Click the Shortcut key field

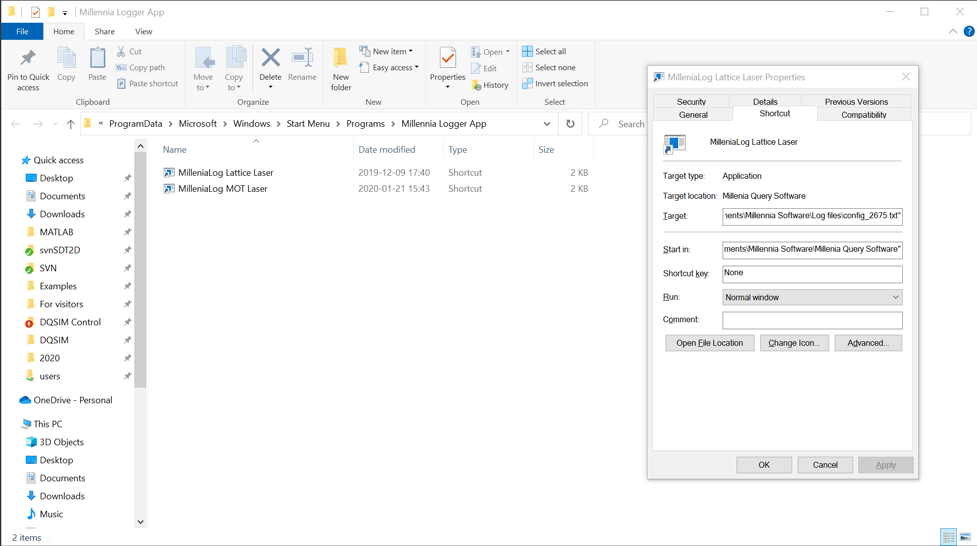812,274
